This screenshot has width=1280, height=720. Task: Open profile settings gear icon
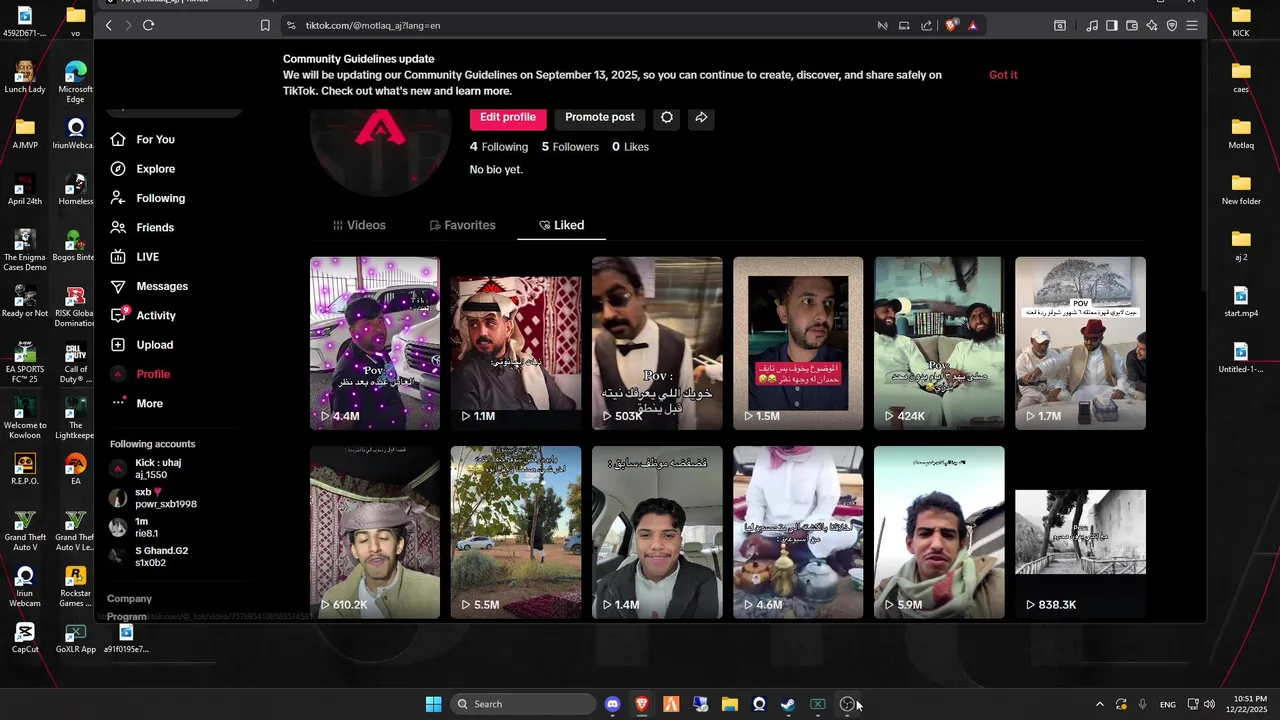tap(667, 117)
